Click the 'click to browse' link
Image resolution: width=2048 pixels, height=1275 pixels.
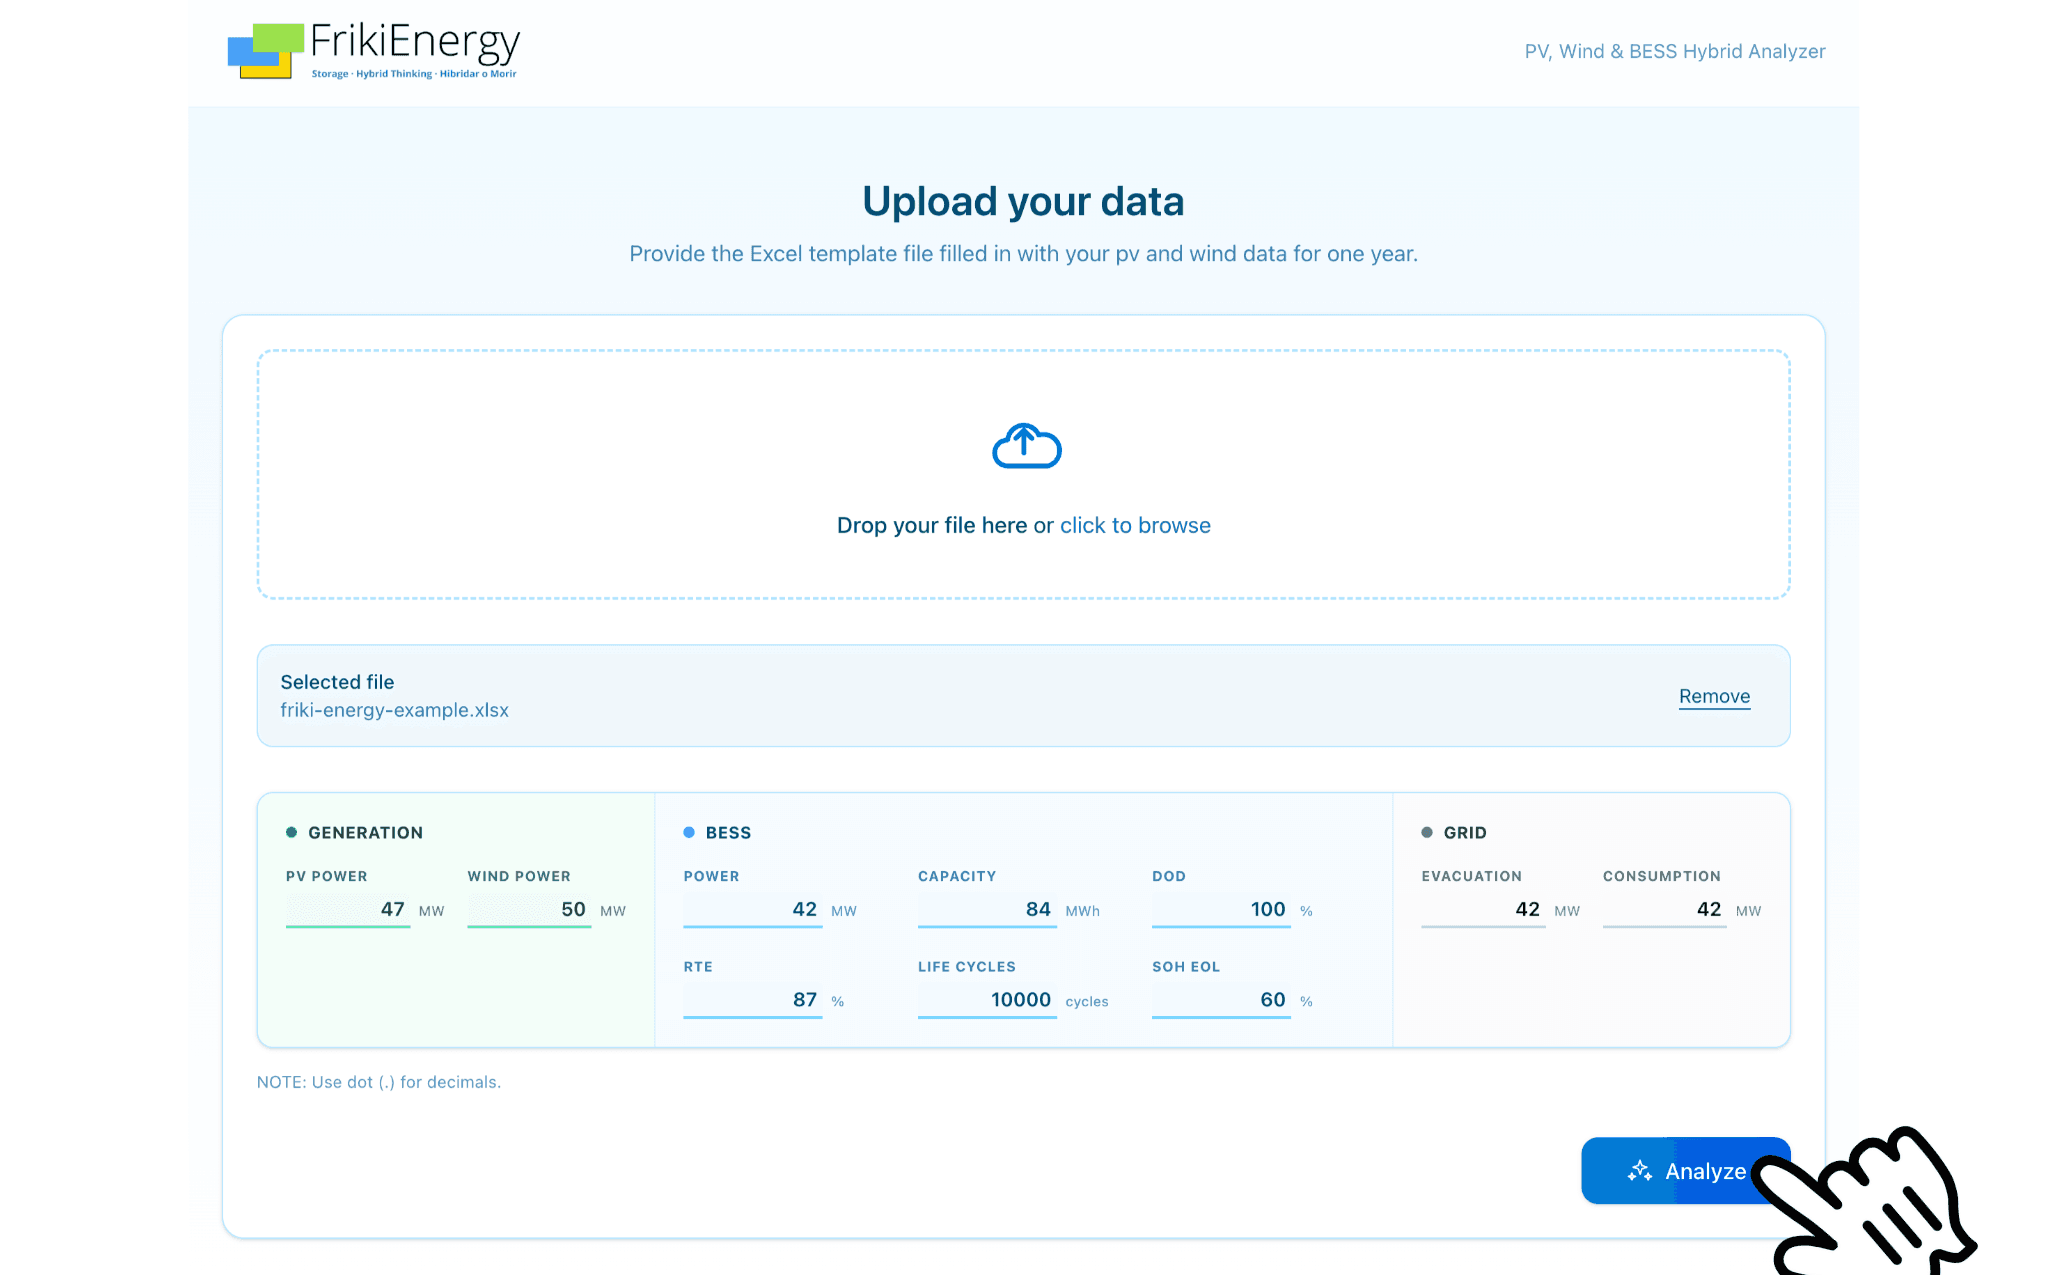coord(1135,525)
